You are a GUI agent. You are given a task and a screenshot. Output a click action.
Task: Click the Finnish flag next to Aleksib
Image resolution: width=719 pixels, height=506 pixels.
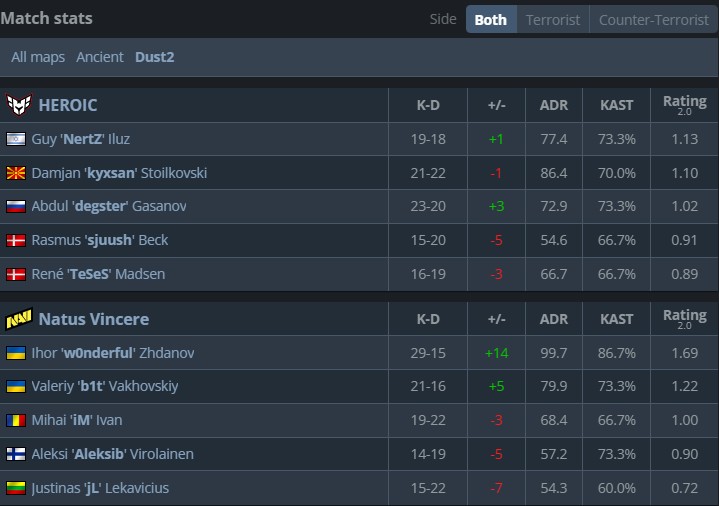coord(16,454)
